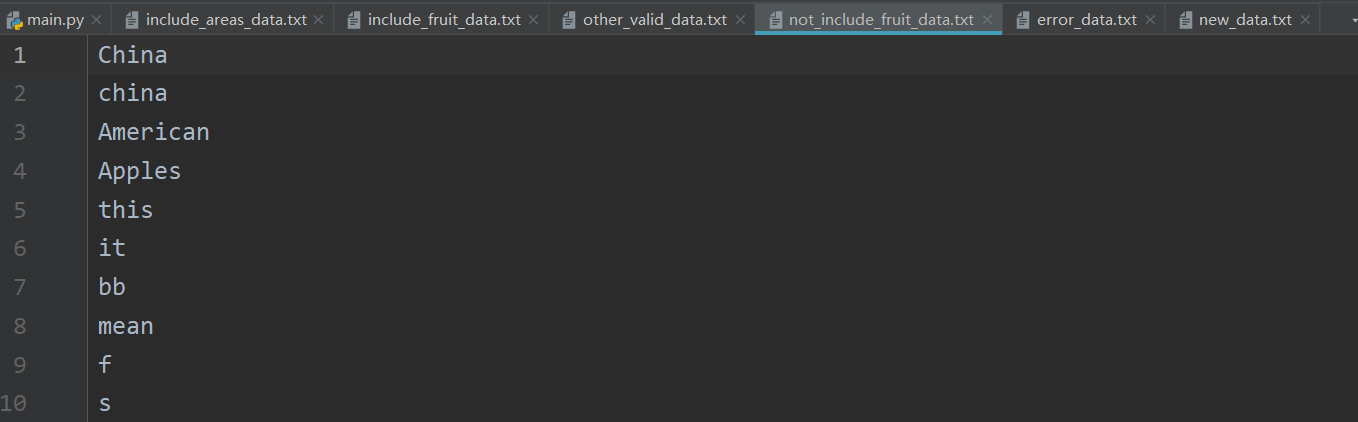Screen dimensions: 1358x422
Task: Click the text "bb" on line 7
Action: 112,287
